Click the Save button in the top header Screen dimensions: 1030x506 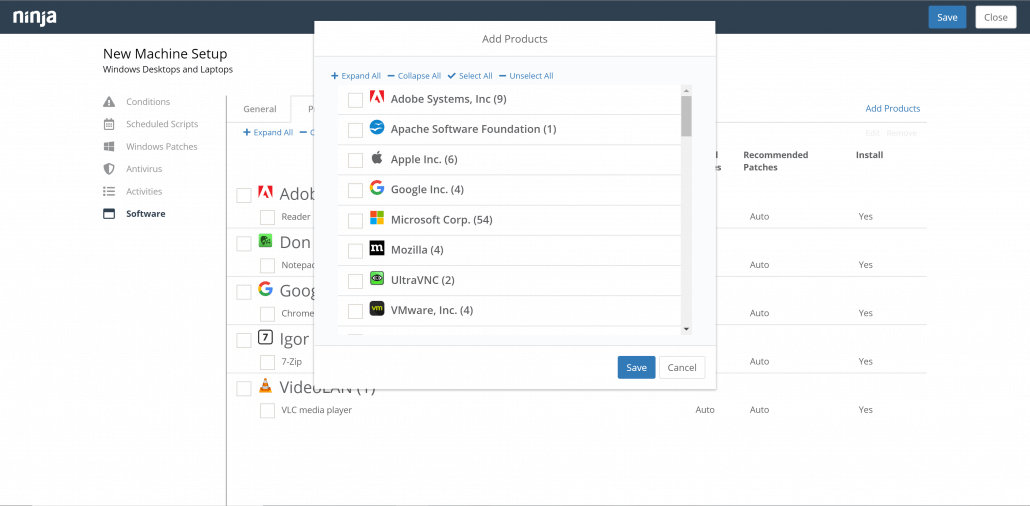pyautogui.click(x=947, y=17)
